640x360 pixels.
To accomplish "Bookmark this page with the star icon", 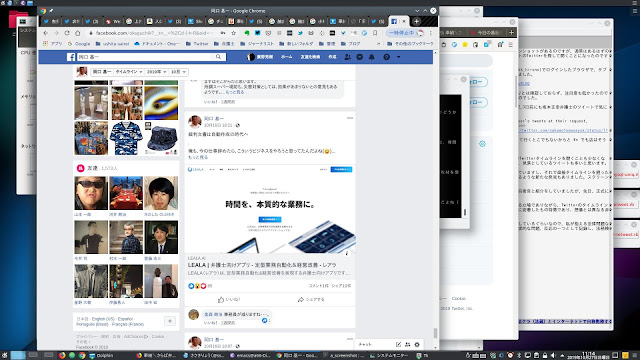I will tap(233, 33).
